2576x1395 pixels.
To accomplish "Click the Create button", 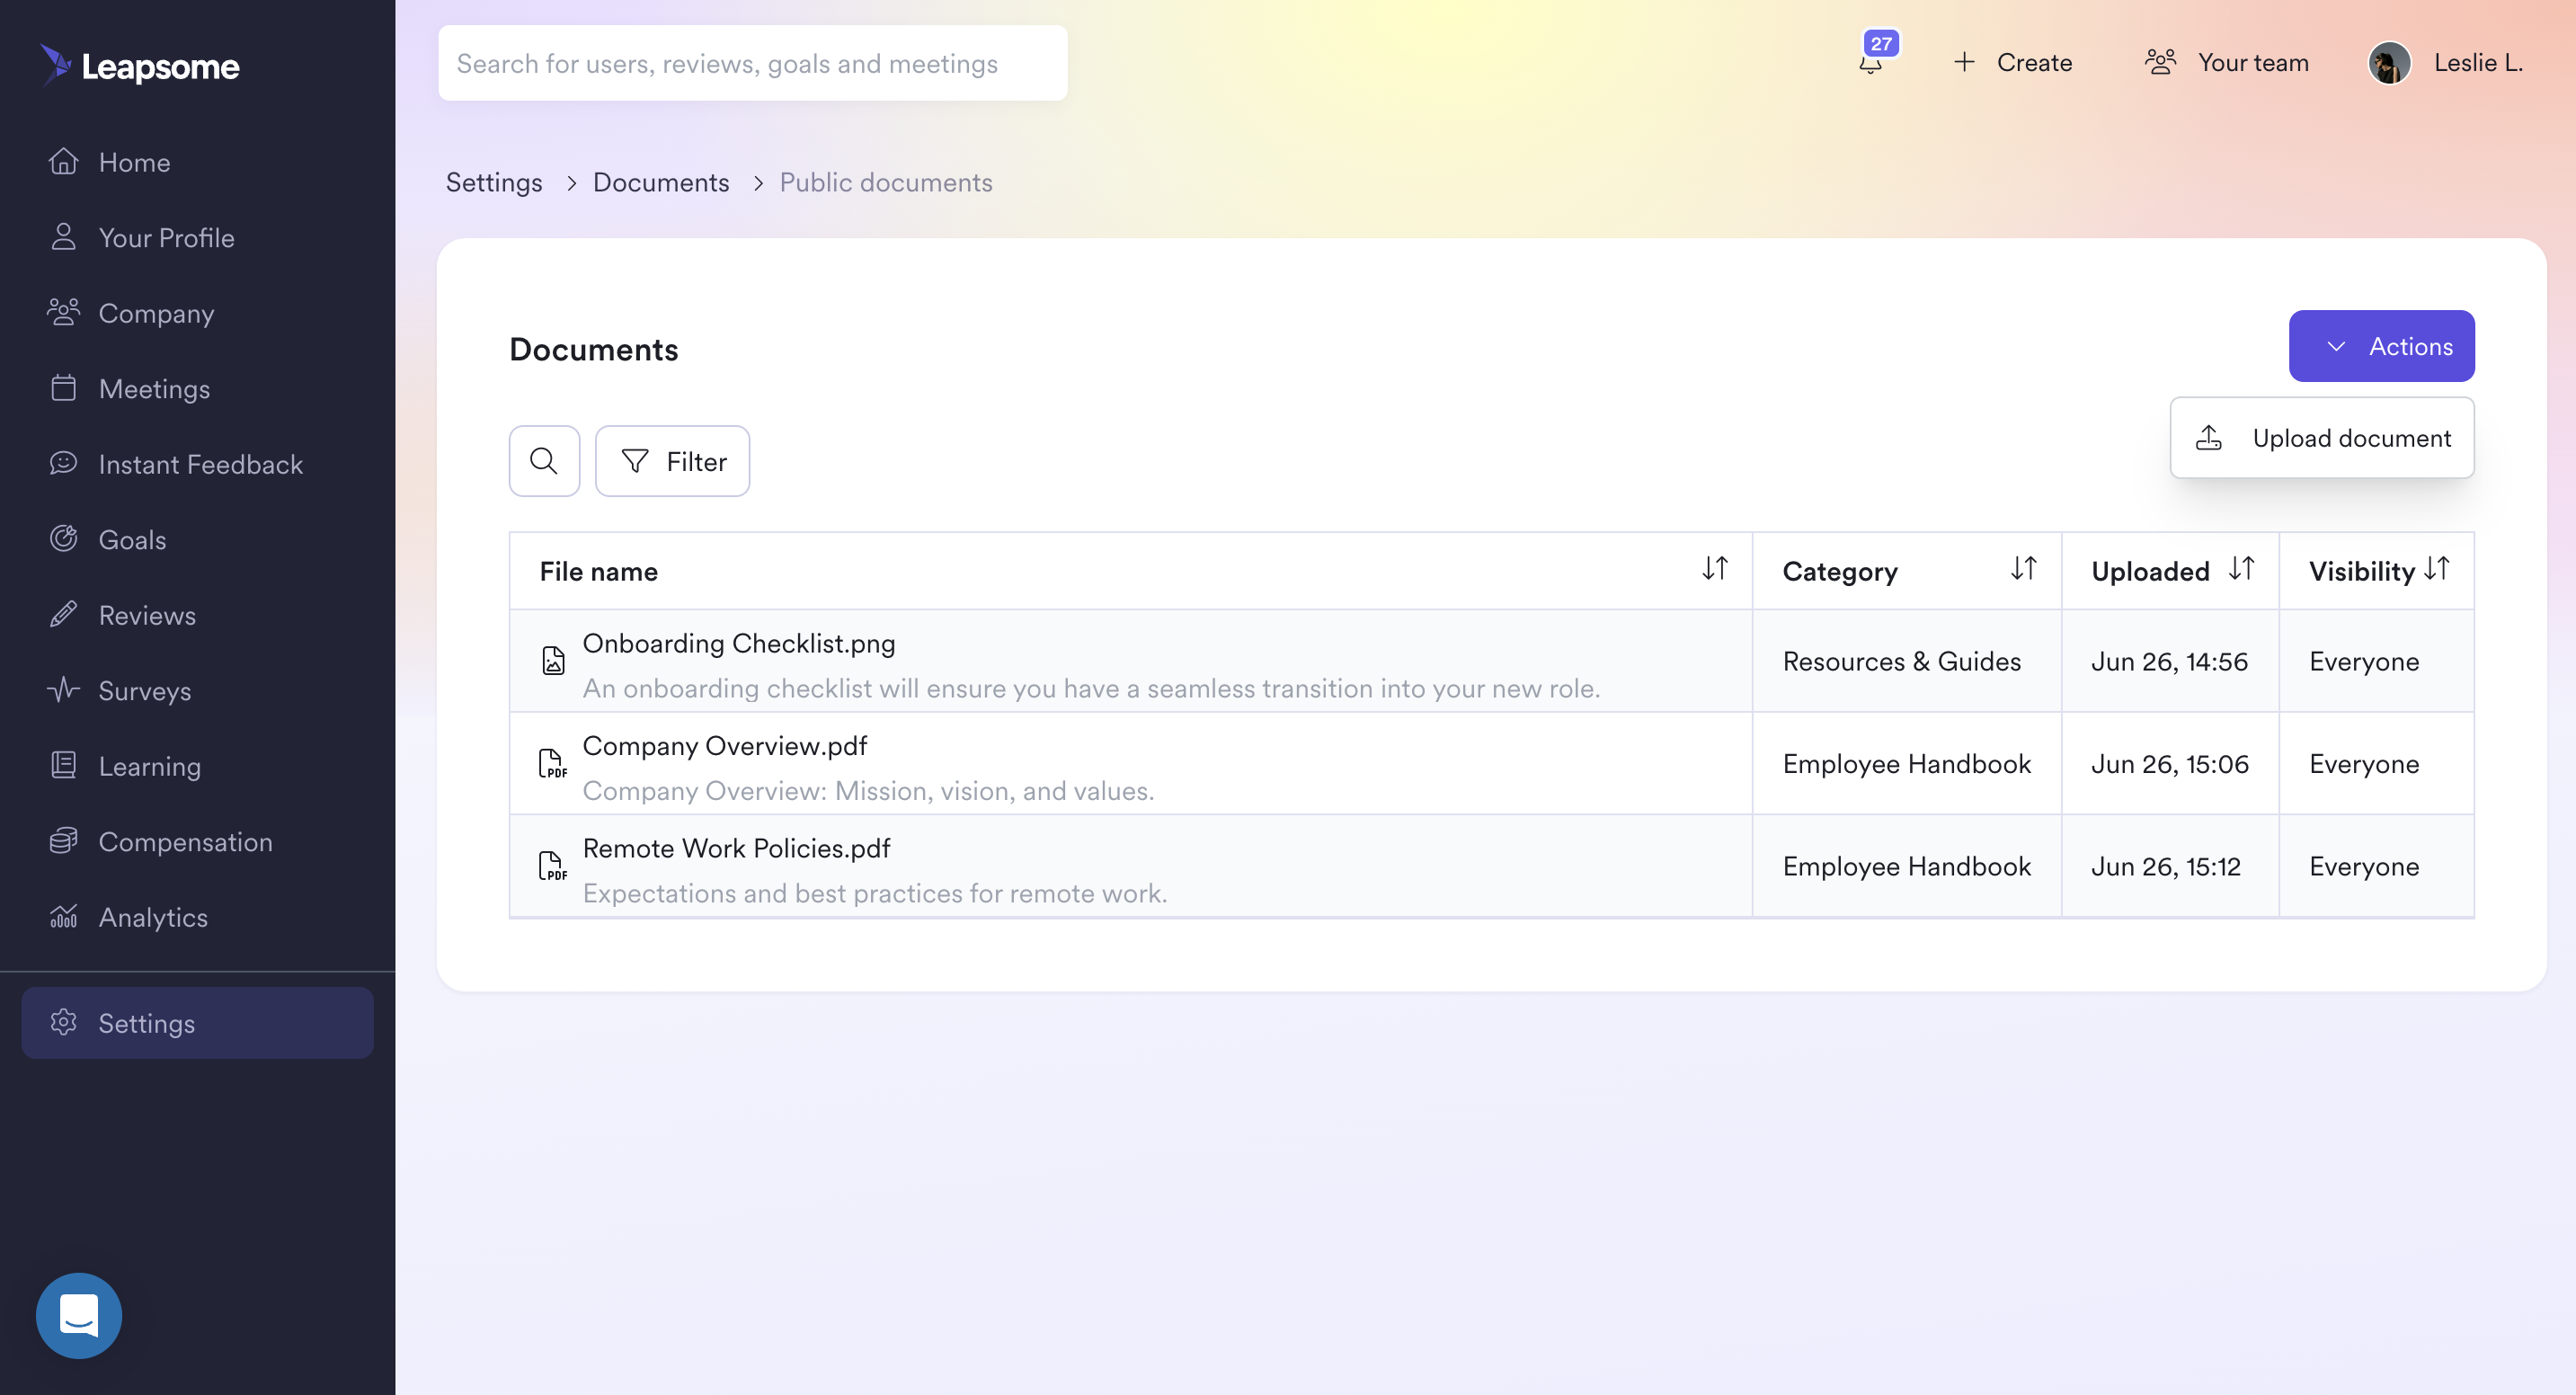I will point(2012,63).
